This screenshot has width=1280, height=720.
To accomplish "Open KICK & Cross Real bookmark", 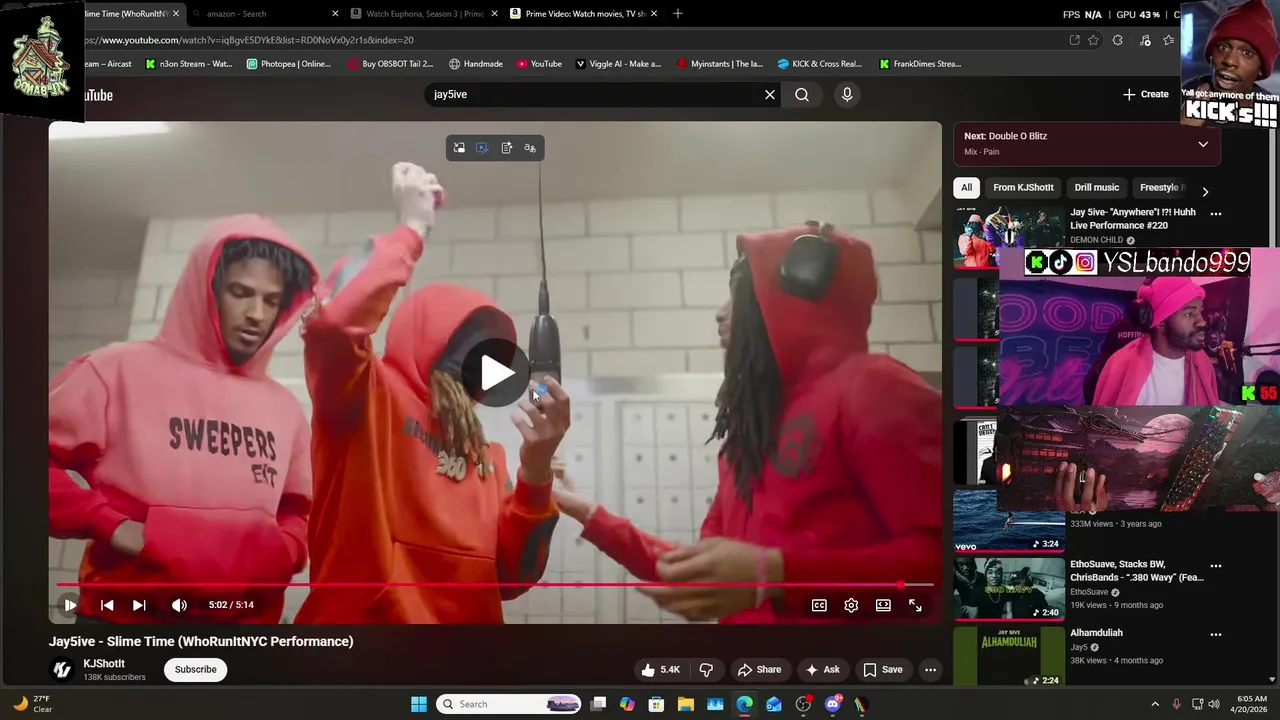I will (x=819, y=64).
